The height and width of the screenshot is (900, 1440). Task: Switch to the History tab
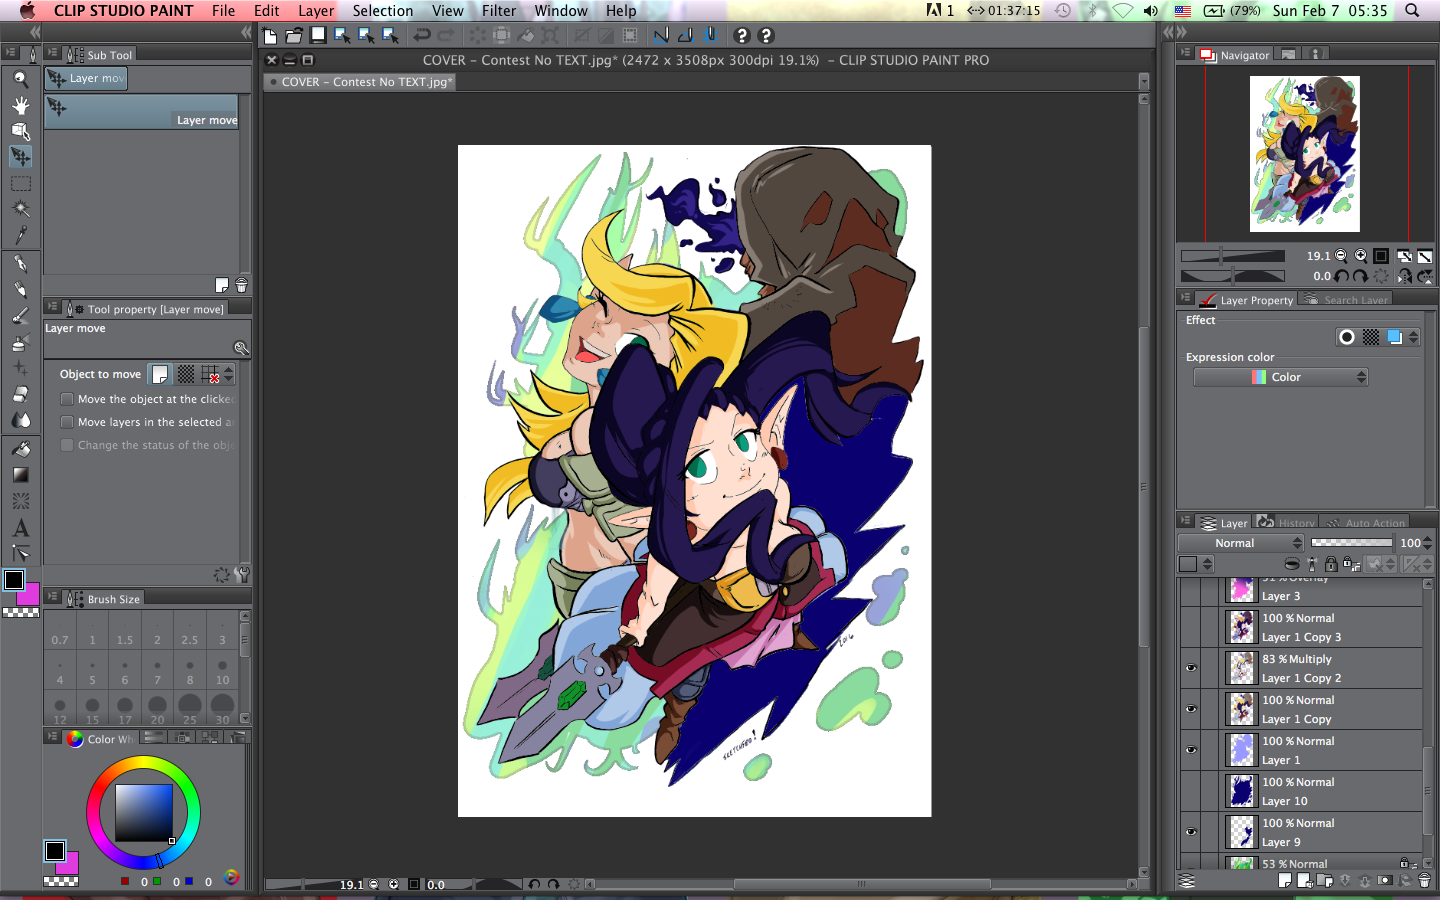tap(1287, 523)
